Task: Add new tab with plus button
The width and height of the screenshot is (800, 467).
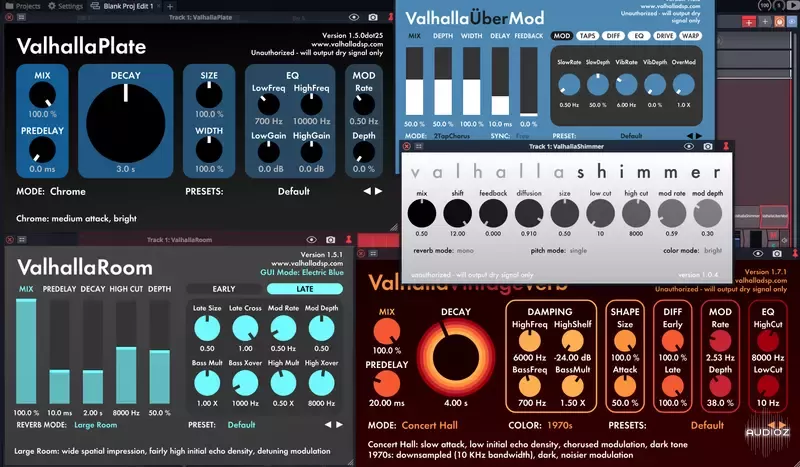Action: pyautogui.click(x=170, y=6)
